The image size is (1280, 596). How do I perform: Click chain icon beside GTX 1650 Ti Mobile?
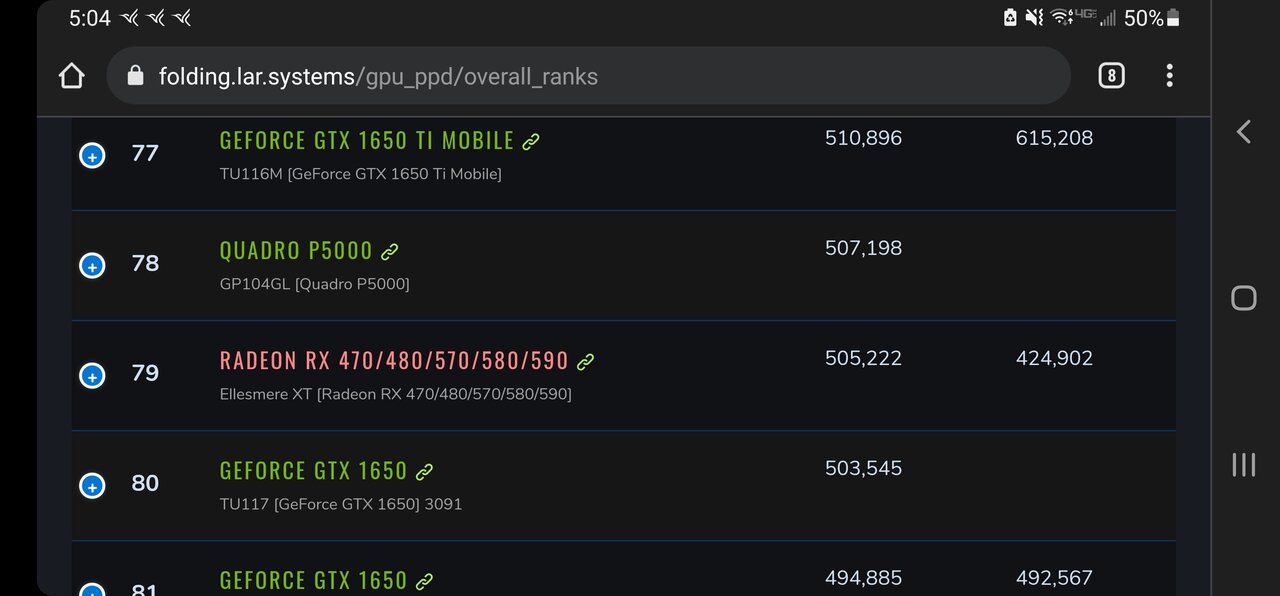[x=531, y=142]
